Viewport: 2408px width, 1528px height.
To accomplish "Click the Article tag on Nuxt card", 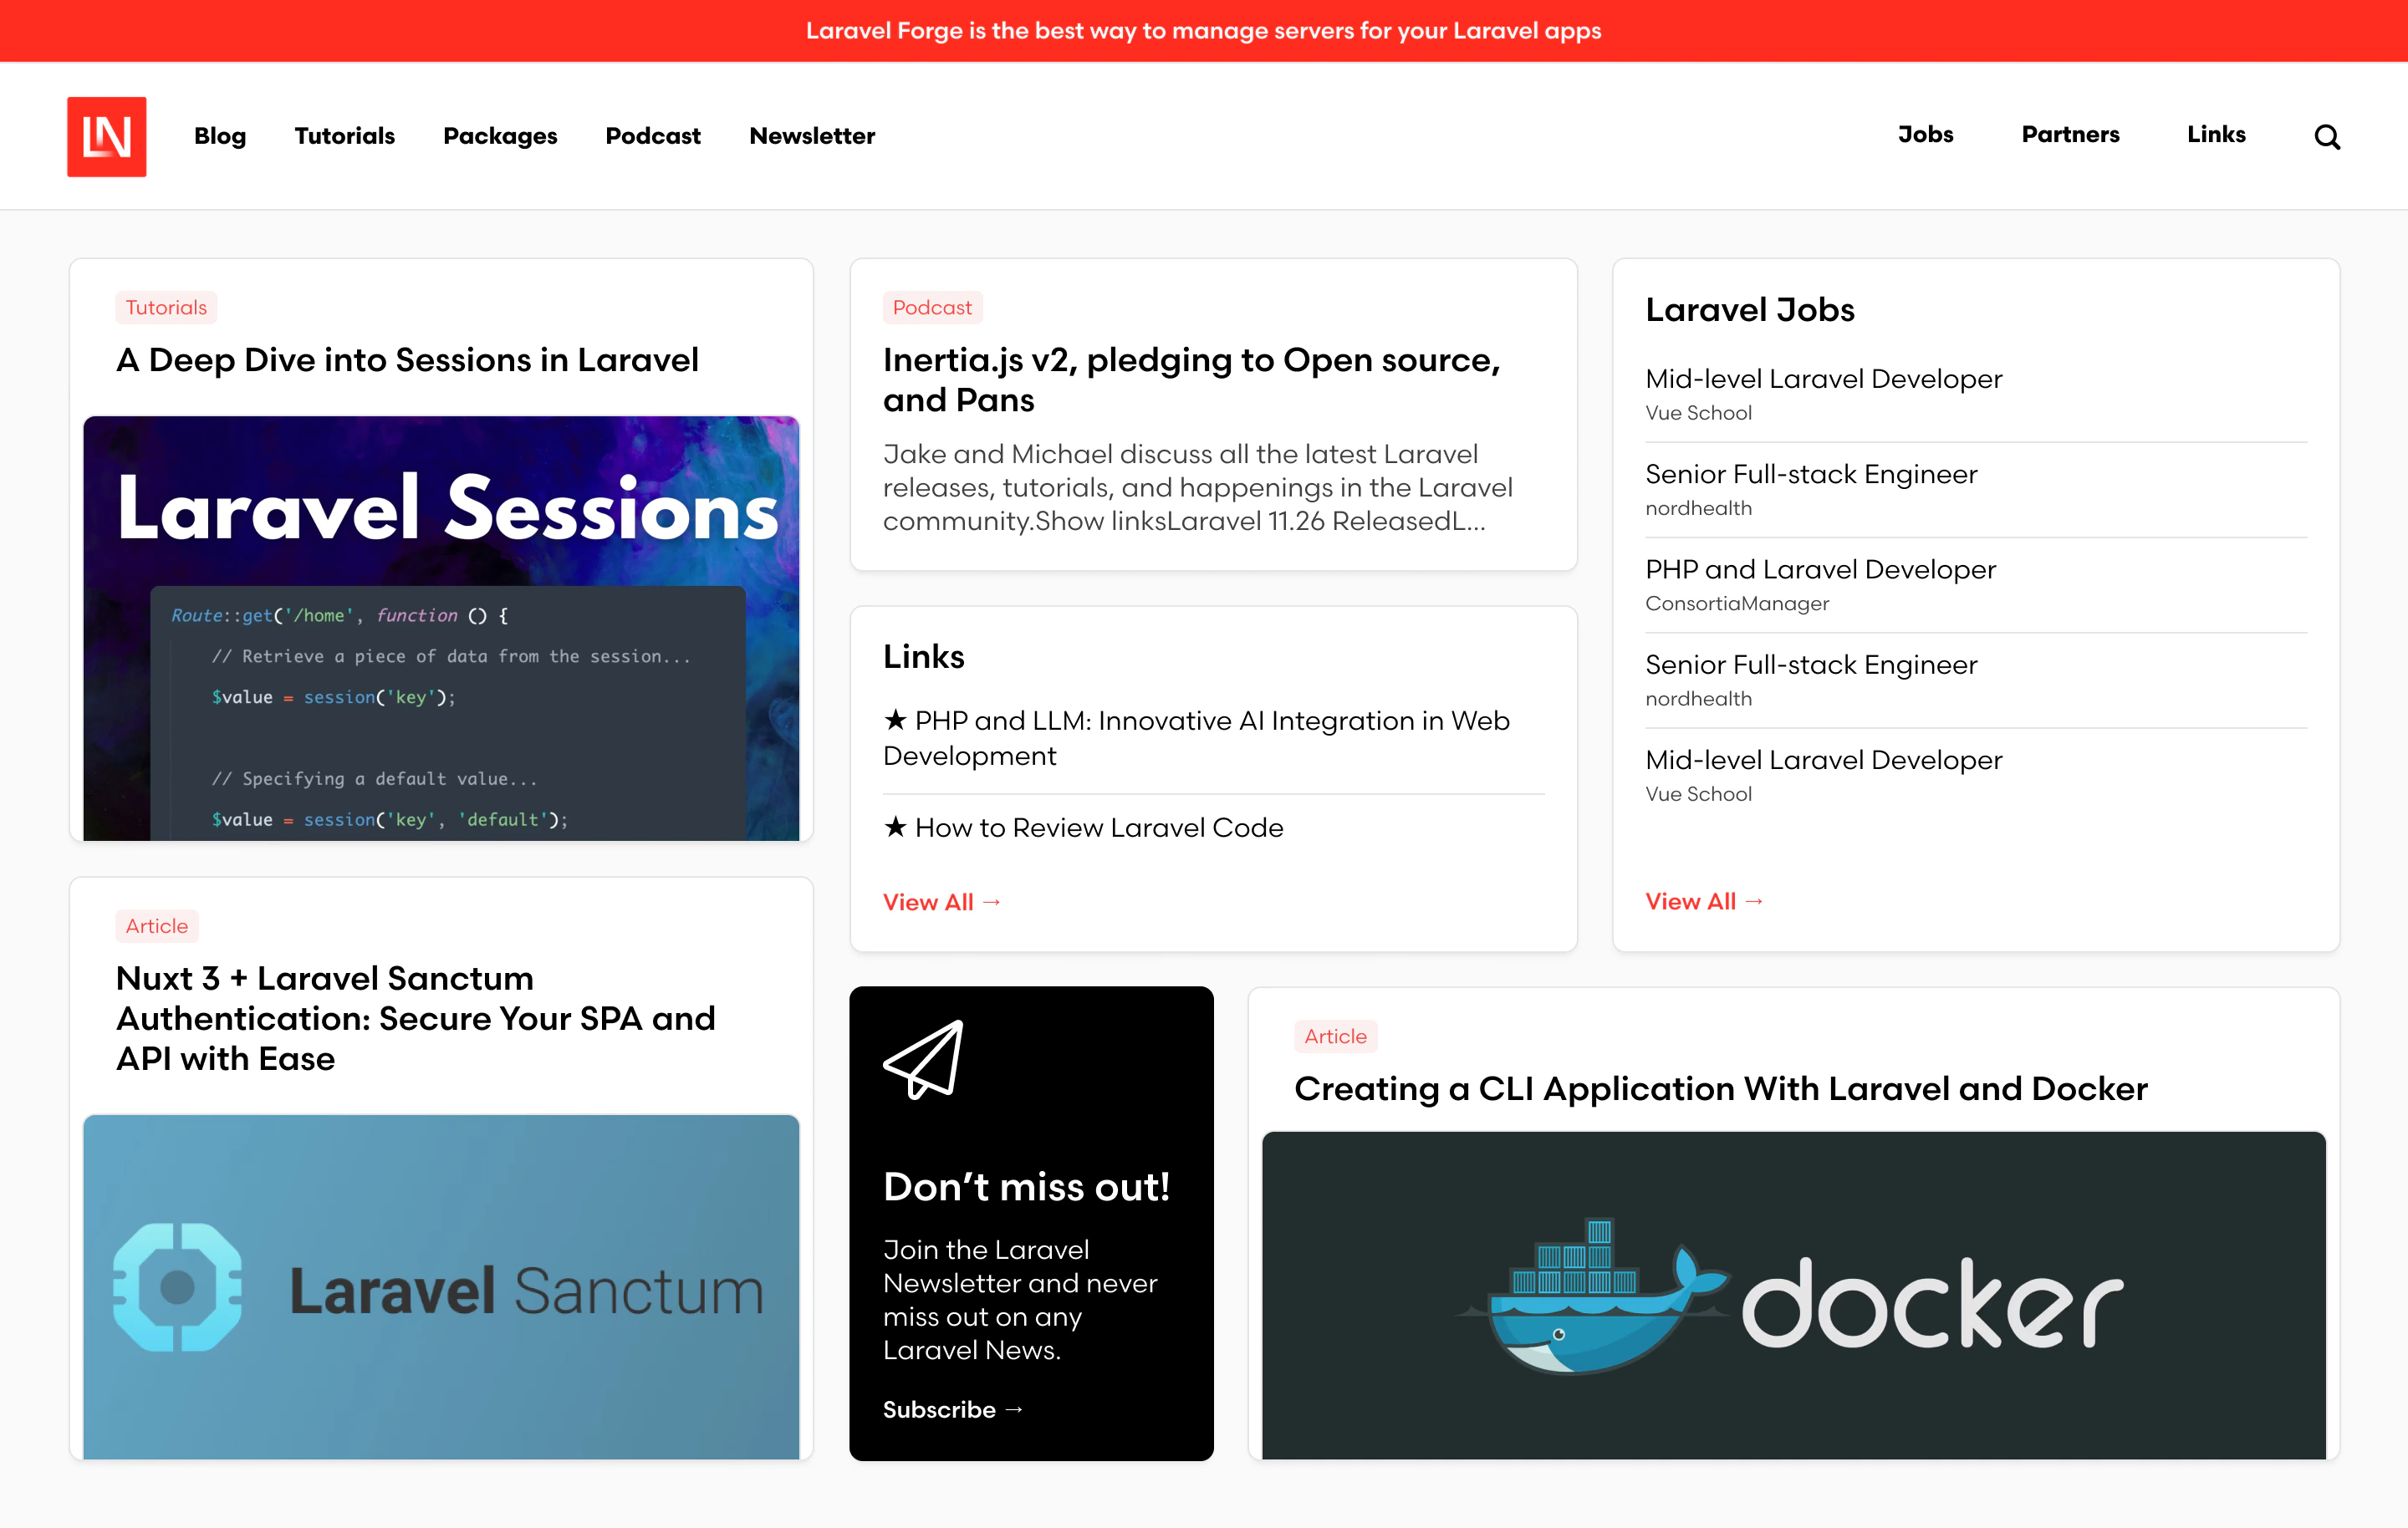I will click(x=157, y=926).
